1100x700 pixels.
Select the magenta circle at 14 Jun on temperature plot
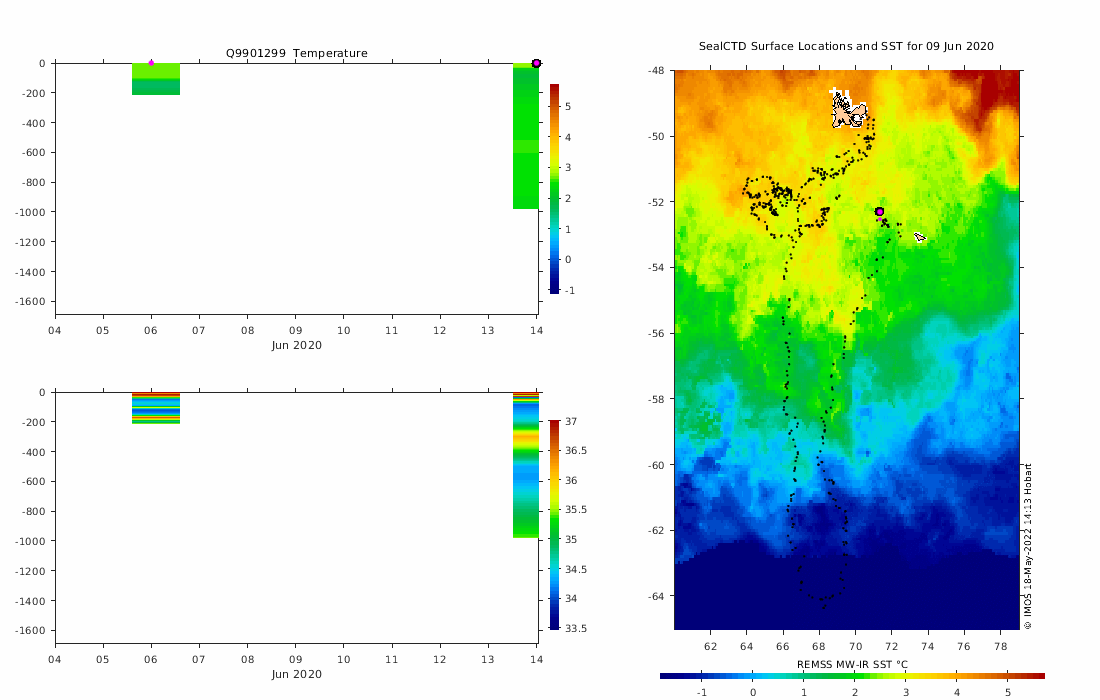(x=536, y=63)
